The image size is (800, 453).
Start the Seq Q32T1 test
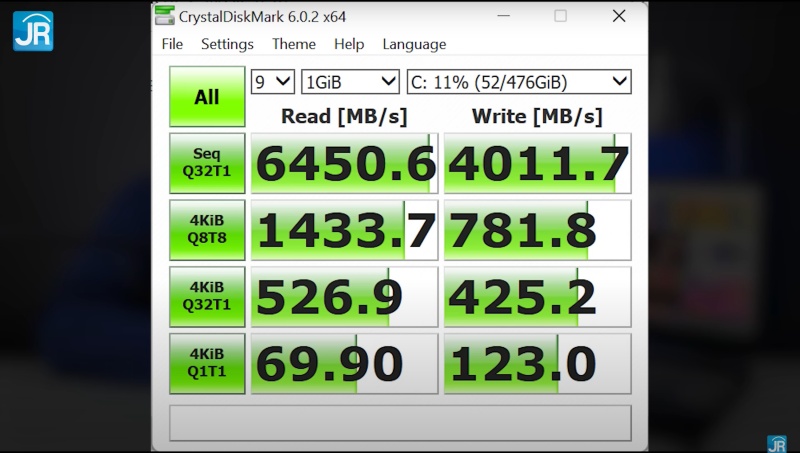tap(207, 163)
